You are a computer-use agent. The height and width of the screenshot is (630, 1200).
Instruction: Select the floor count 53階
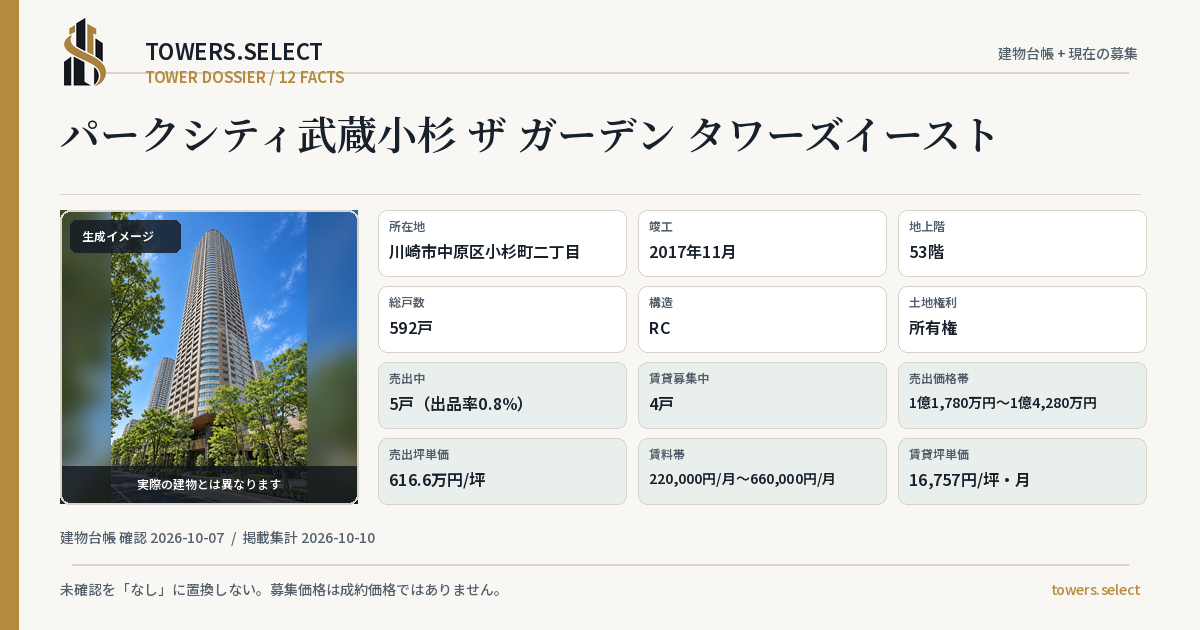[x=927, y=252]
